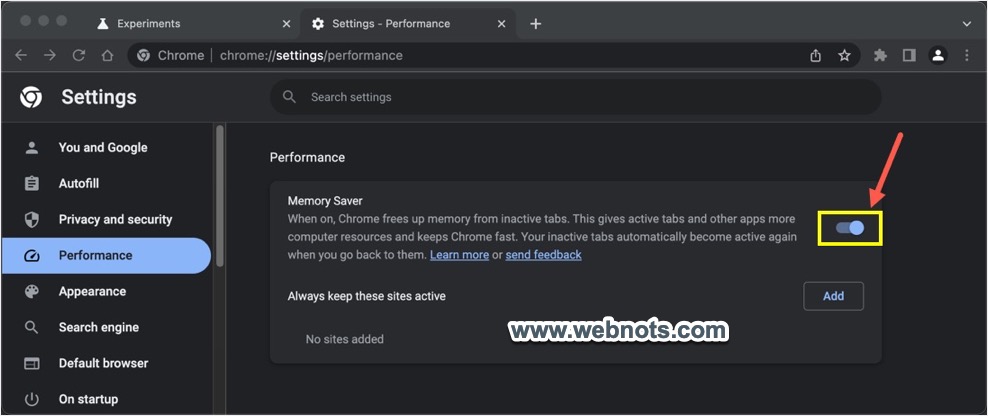The width and height of the screenshot is (988, 416).
Task: Click the Performance gauge icon
Action: pos(32,255)
